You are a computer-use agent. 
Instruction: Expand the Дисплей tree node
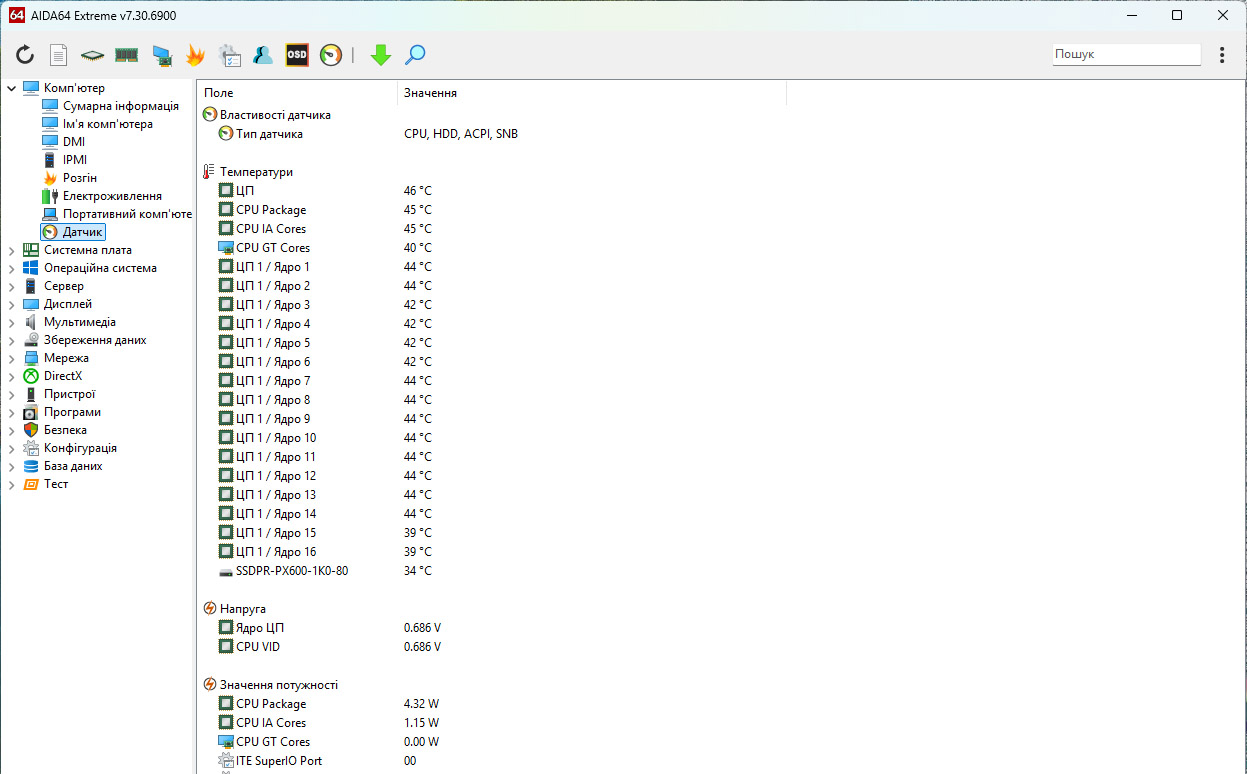11,304
